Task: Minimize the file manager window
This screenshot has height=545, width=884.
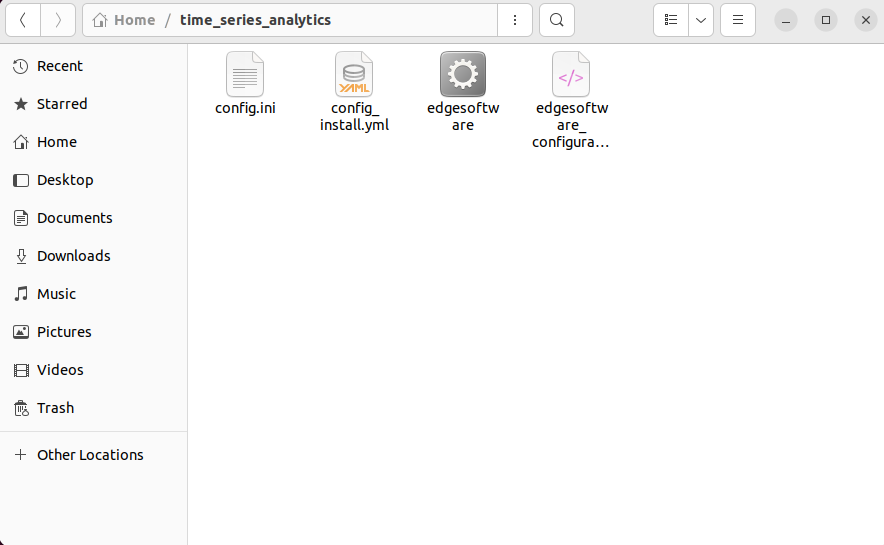Action: click(x=785, y=20)
